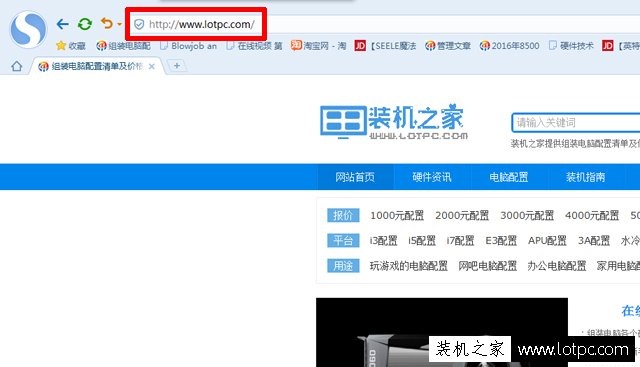Open the i5配置 link
This screenshot has width=640, height=367.
(422, 240)
